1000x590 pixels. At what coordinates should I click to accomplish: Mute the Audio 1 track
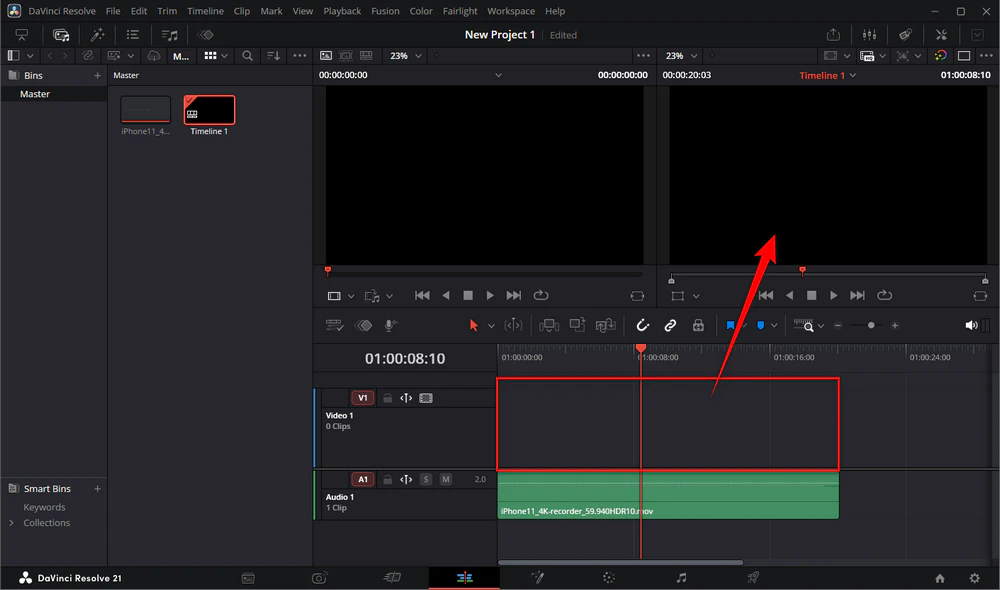(446, 479)
